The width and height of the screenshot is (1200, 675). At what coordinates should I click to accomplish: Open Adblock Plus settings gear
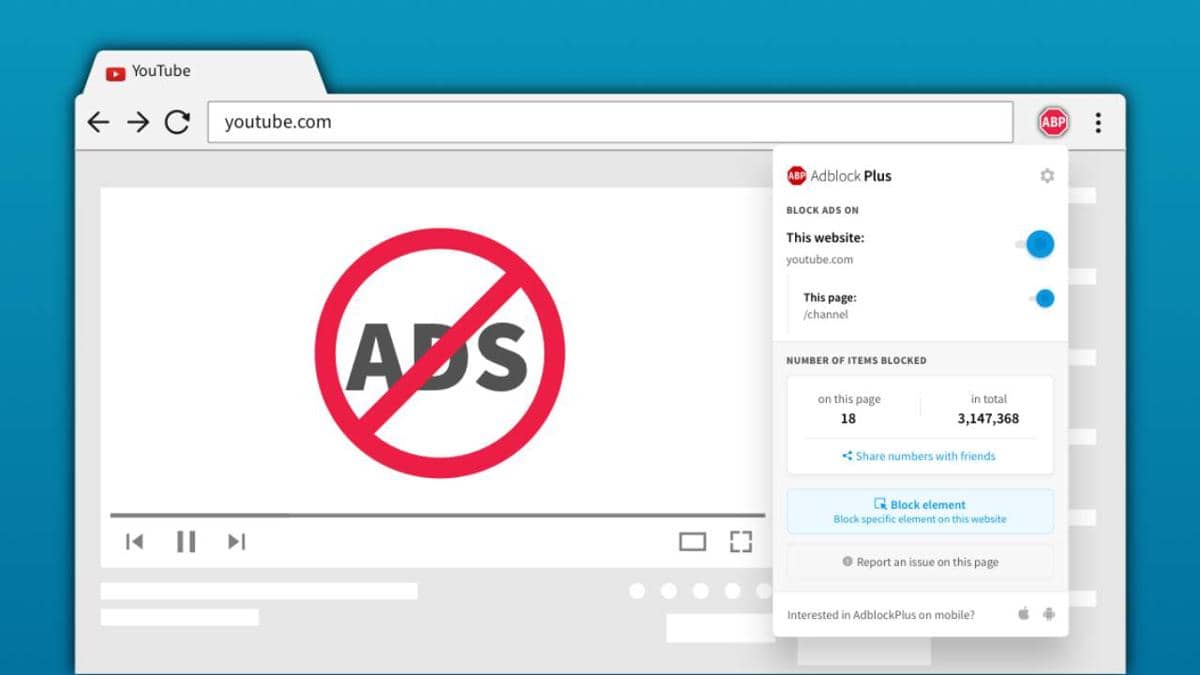click(x=1047, y=176)
